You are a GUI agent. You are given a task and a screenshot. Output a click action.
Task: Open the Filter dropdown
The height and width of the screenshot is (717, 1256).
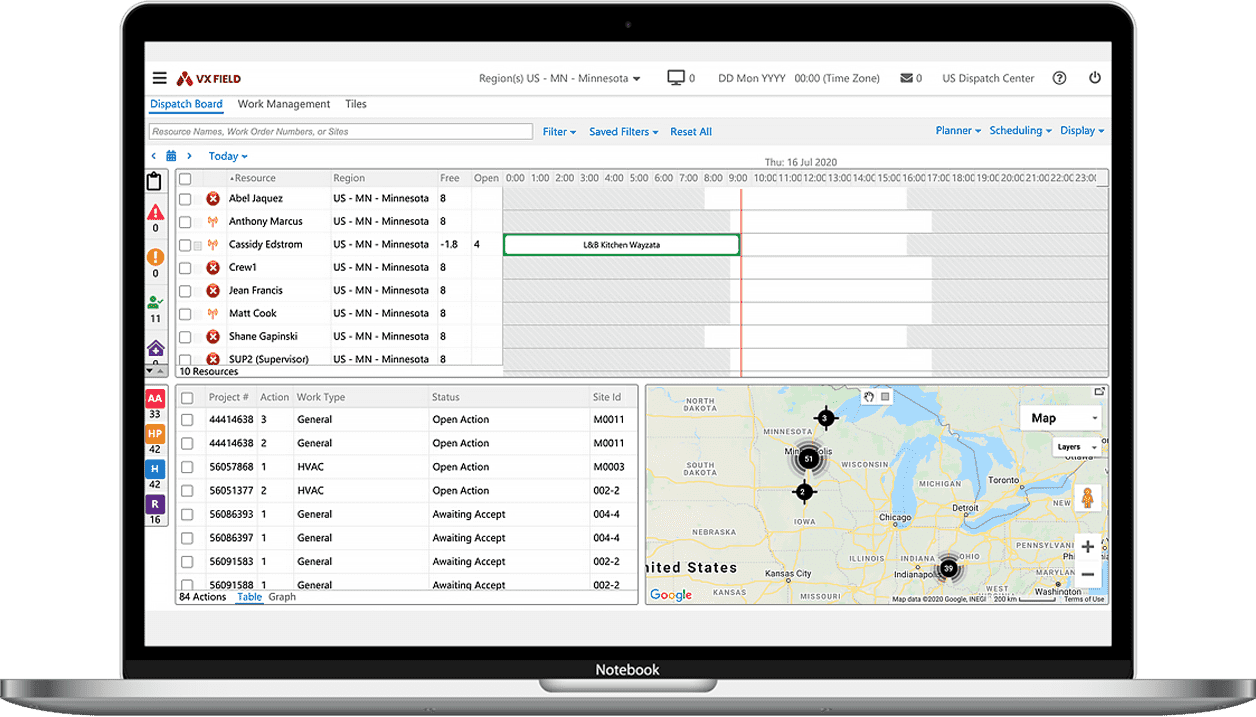(x=559, y=132)
